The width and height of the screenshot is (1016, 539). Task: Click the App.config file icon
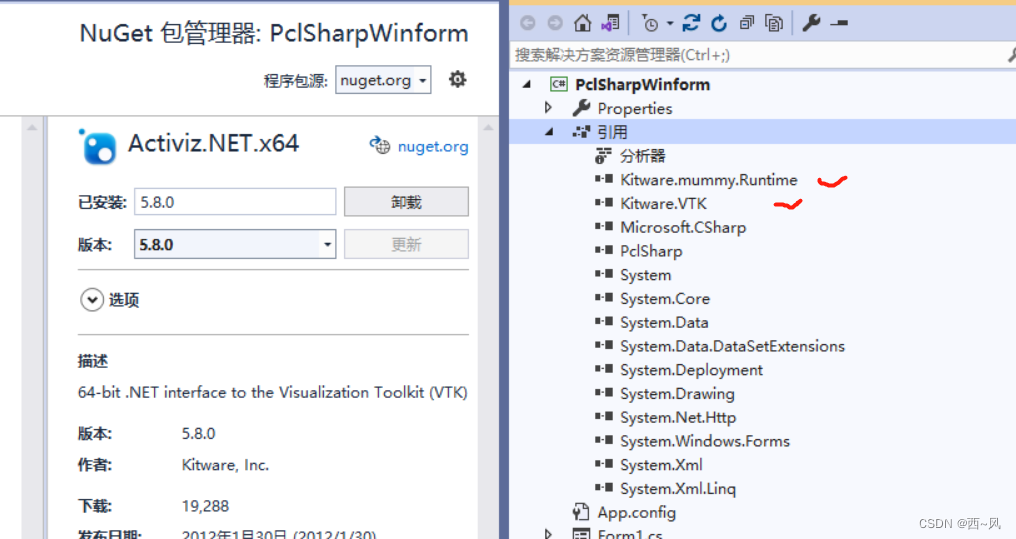pyautogui.click(x=581, y=512)
